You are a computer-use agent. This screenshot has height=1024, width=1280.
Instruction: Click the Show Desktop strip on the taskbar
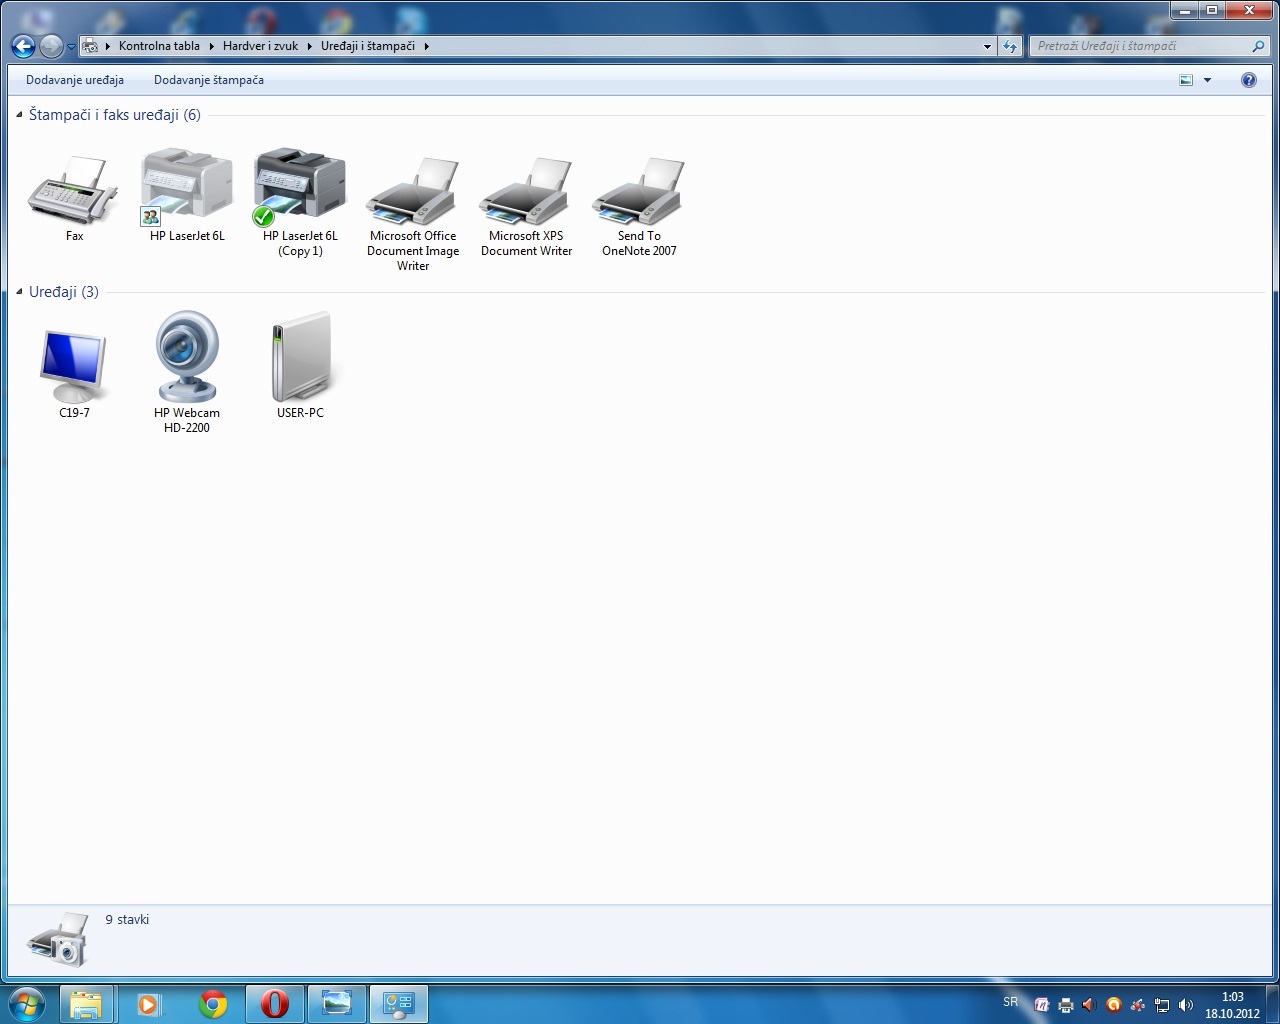click(1273, 1004)
